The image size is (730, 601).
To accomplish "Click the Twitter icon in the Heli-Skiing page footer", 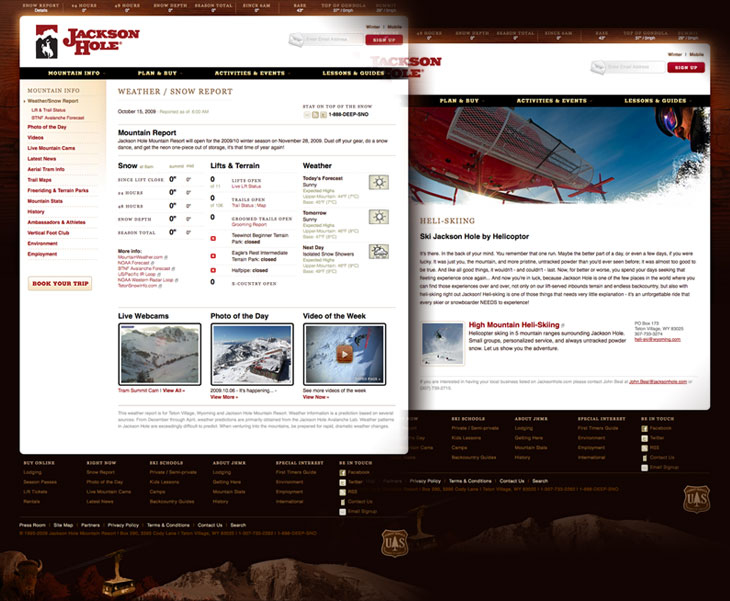I will [644, 438].
